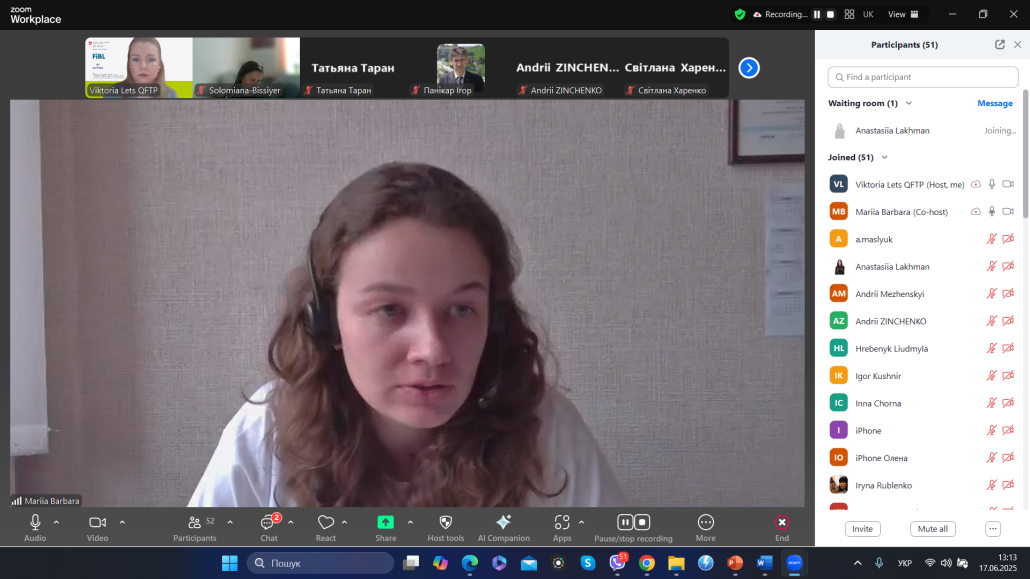1030x579 pixels.
Task: Click the Message link for waiting room
Action: 994,103
